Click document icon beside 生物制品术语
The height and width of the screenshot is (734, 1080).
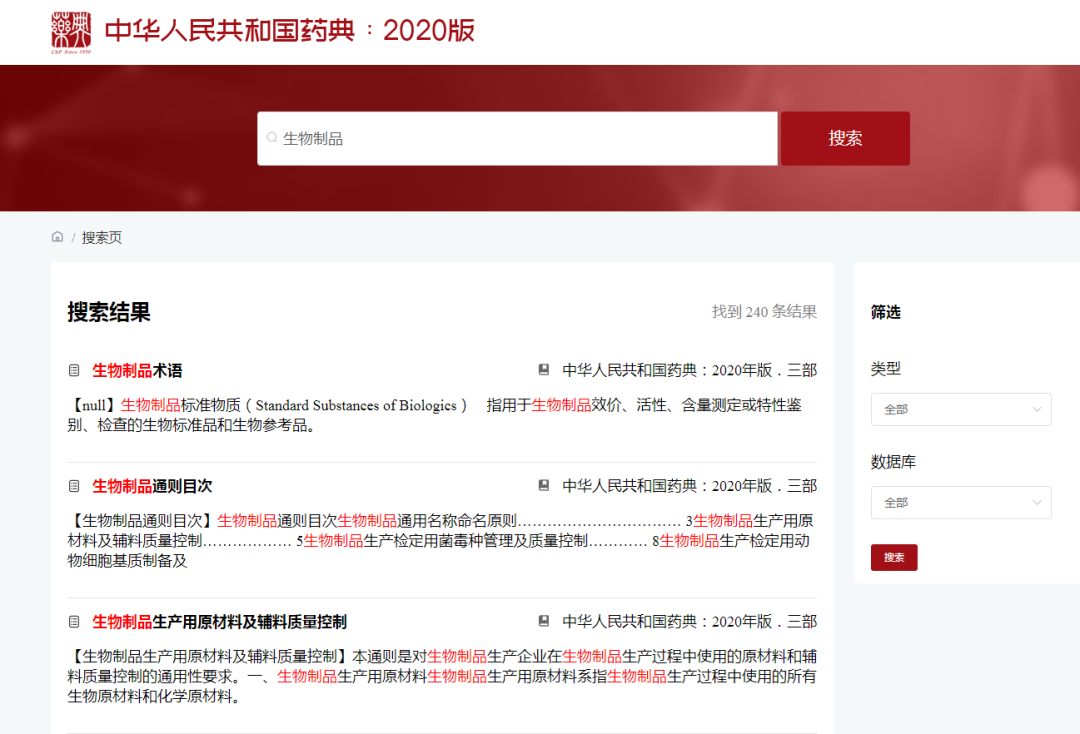pos(74,370)
